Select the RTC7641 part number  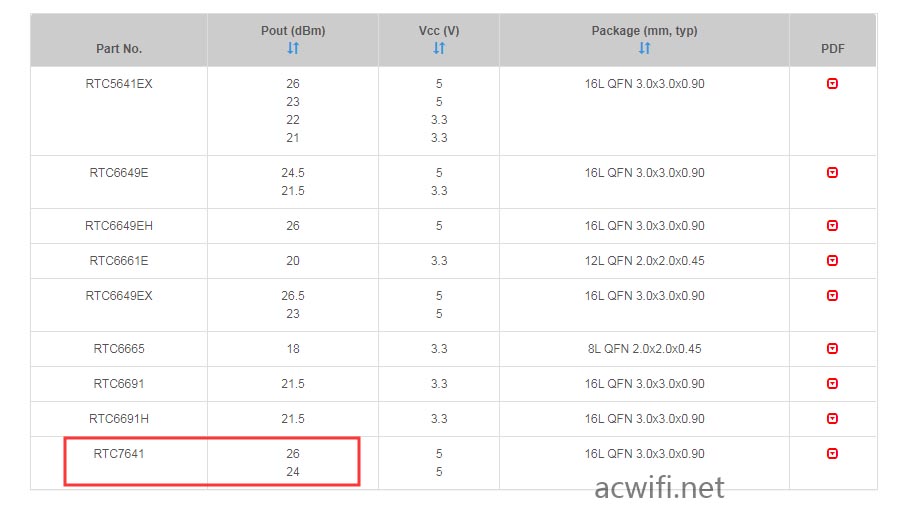[119, 454]
